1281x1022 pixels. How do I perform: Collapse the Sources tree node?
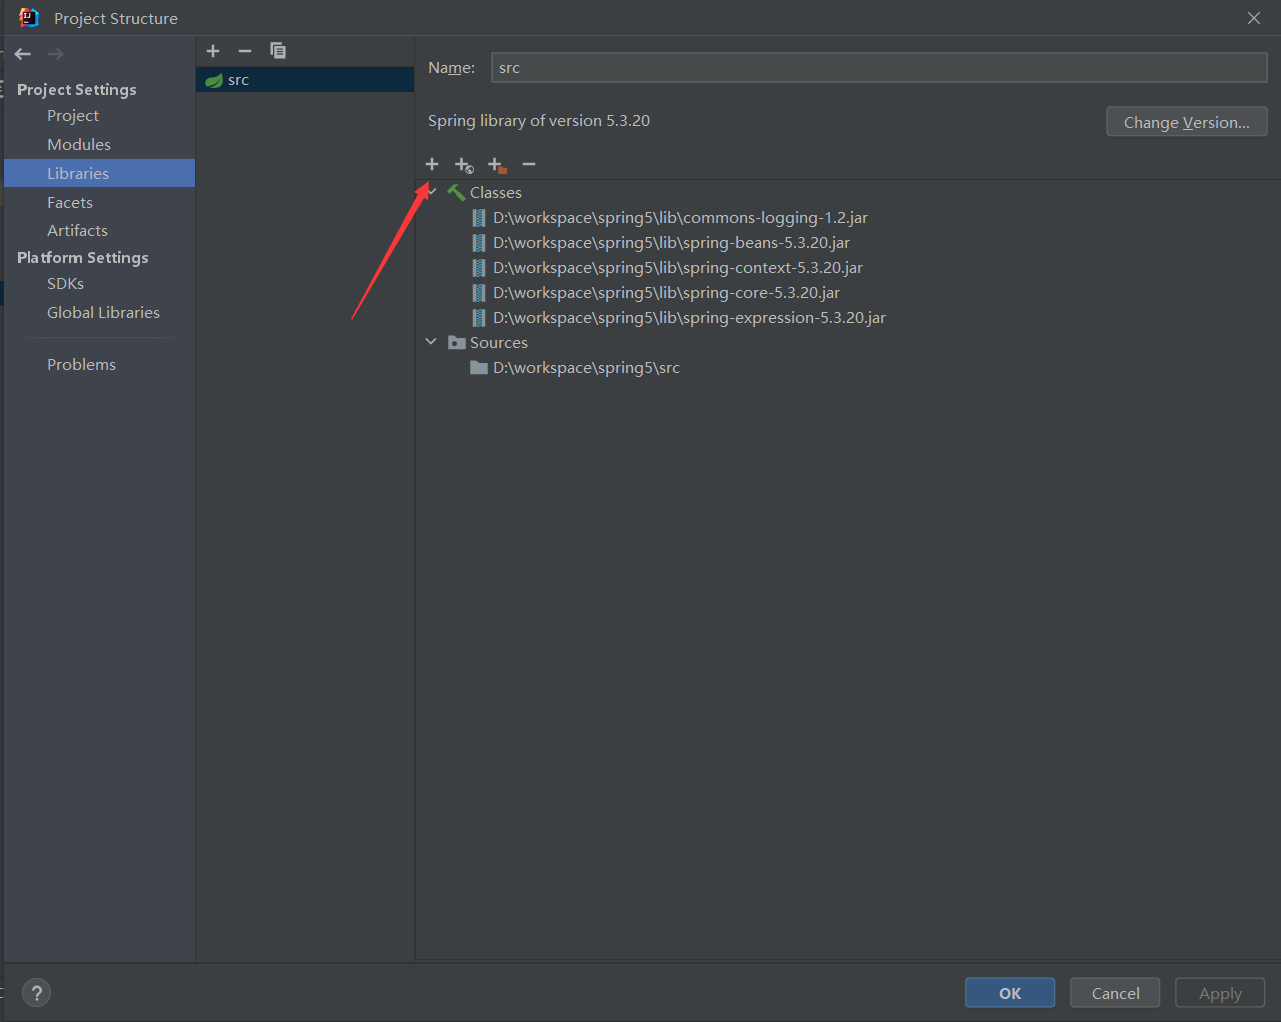pos(431,341)
